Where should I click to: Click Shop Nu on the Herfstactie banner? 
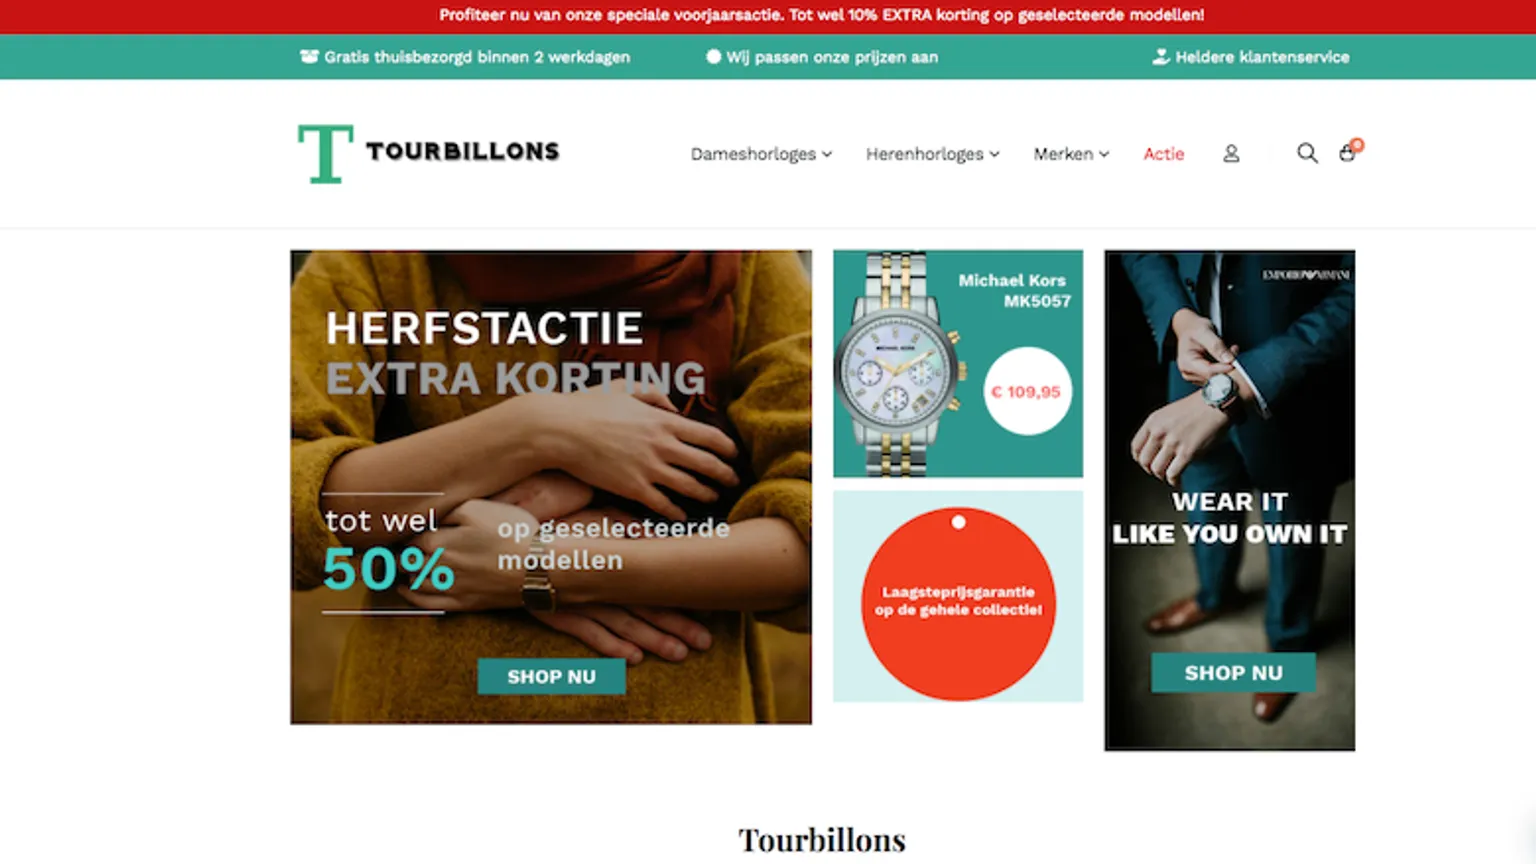pyautogui.click(x=551, y=676)
